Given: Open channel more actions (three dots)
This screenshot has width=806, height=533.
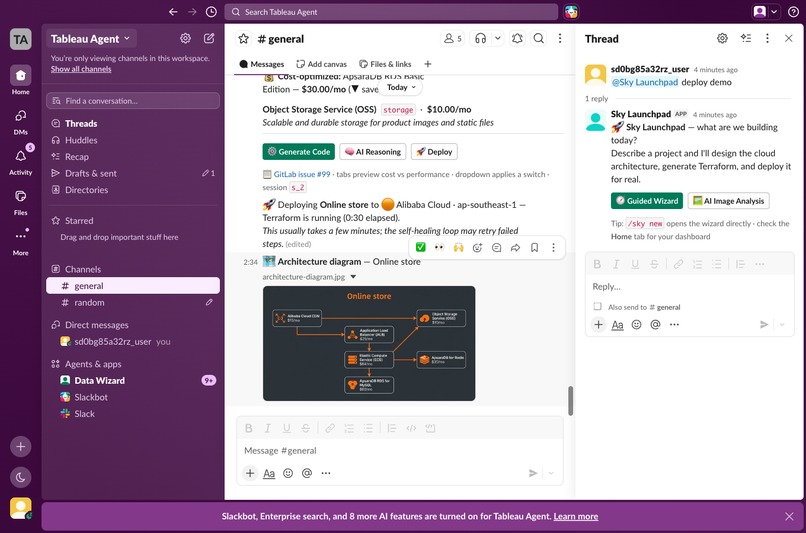Looking at the screenshot, I should (x=560, y=39).
